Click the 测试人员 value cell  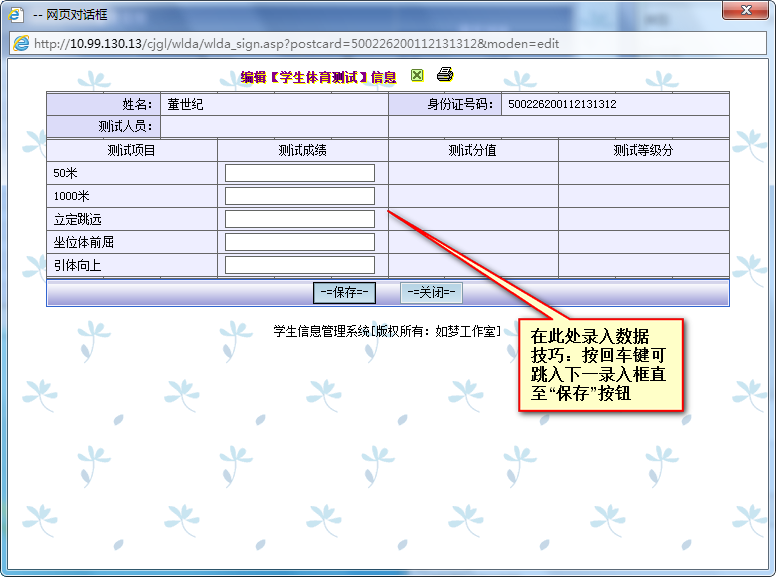pyautogui.click(x=273, y=126)
